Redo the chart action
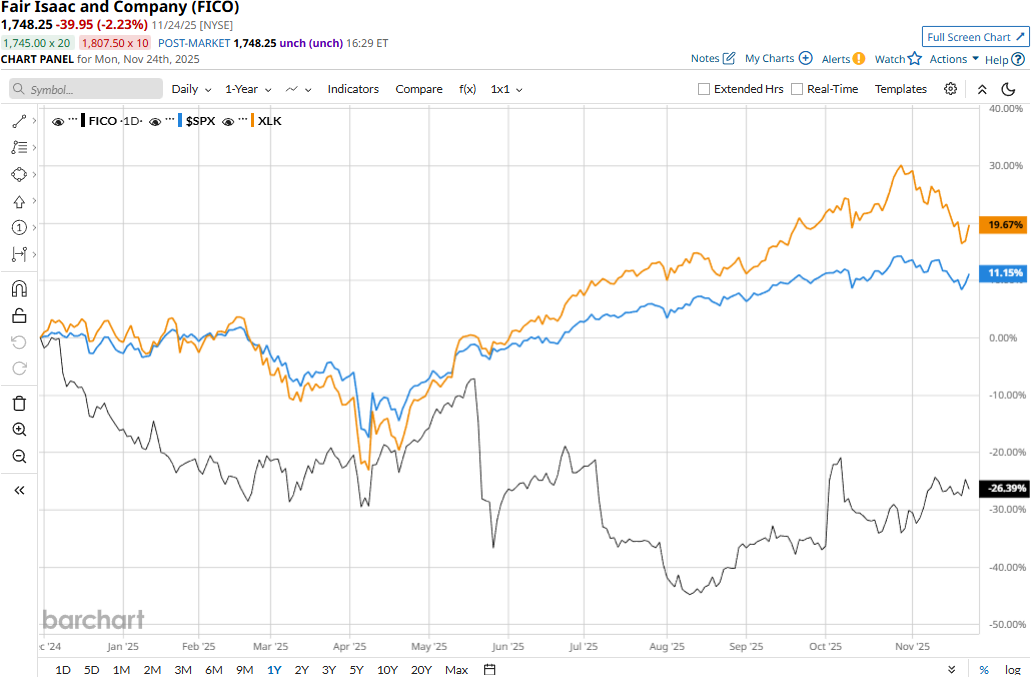Image resolution: width=1033 pixels, height=677 pixels. pyautogui.click(x=19, y=368)
